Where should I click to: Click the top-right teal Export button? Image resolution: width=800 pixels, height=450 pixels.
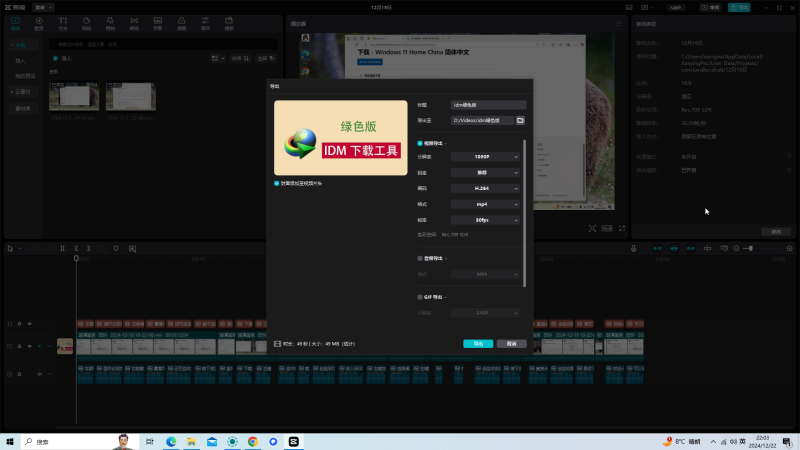point(739,8)
